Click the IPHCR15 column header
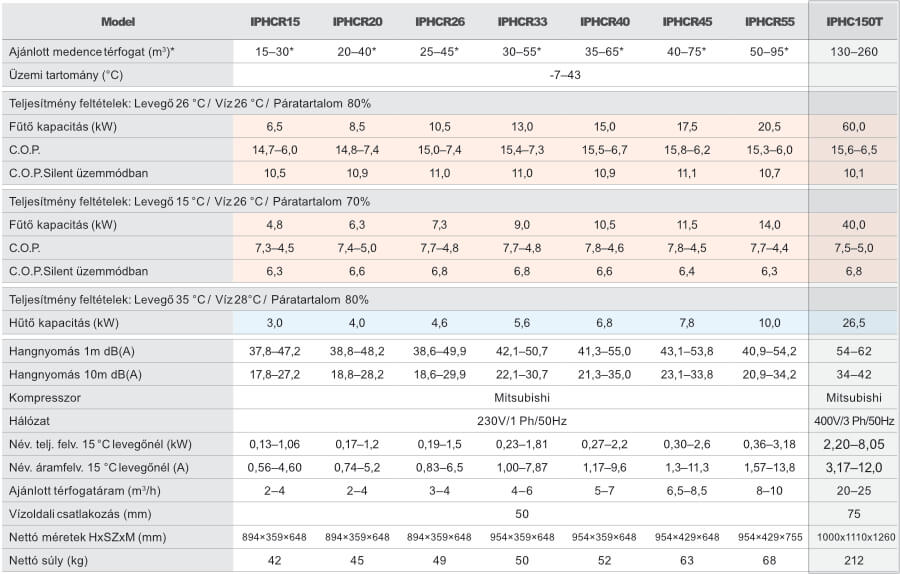Image resolution: width=900 pixels, height=574 pixels. pyautogui.click(x=274, y=21)
